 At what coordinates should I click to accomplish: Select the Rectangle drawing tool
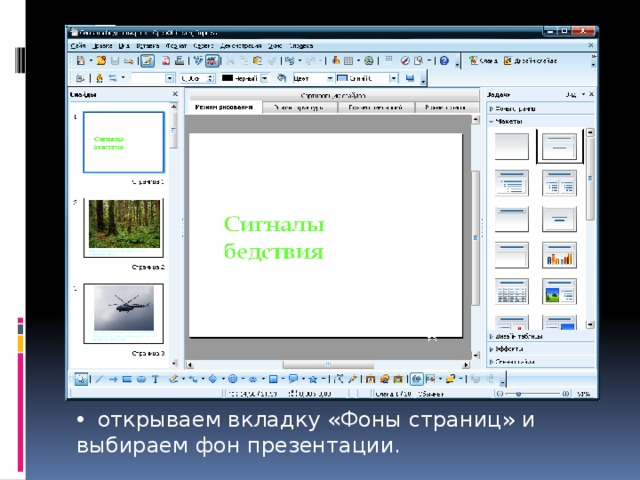(x=127, y=379)
